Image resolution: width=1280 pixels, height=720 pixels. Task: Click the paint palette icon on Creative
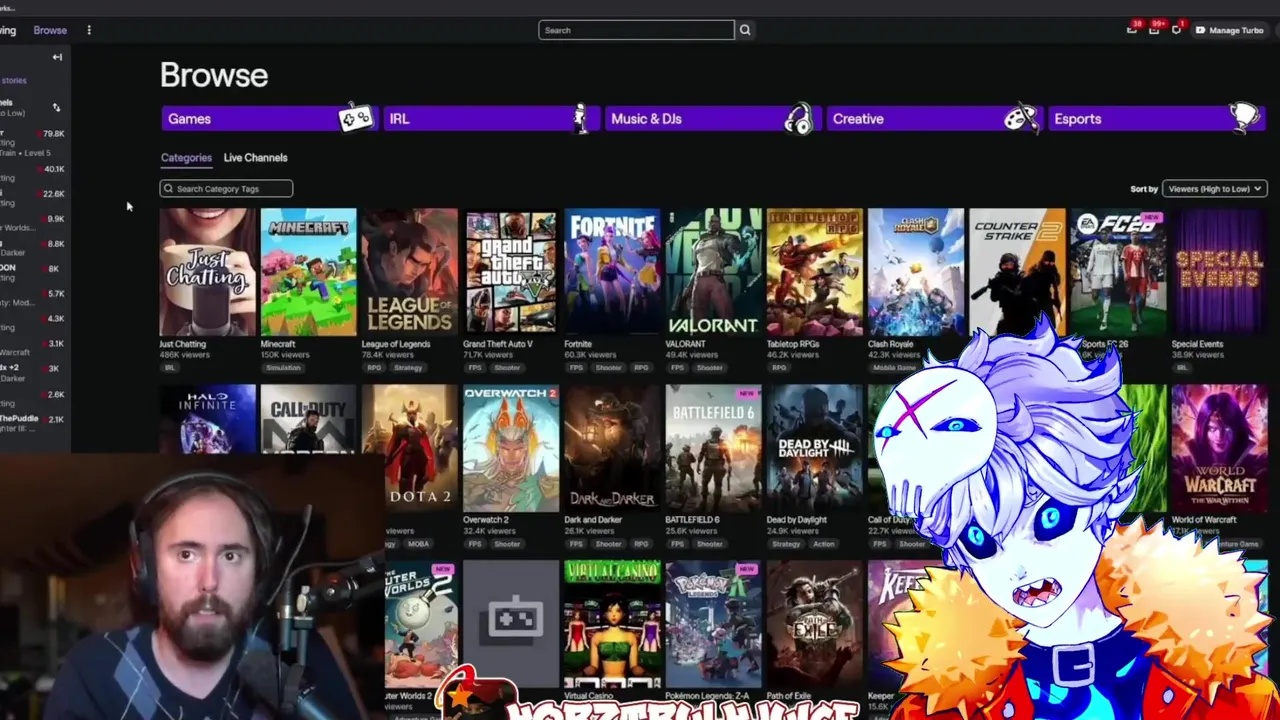(x=1020, y=118)
